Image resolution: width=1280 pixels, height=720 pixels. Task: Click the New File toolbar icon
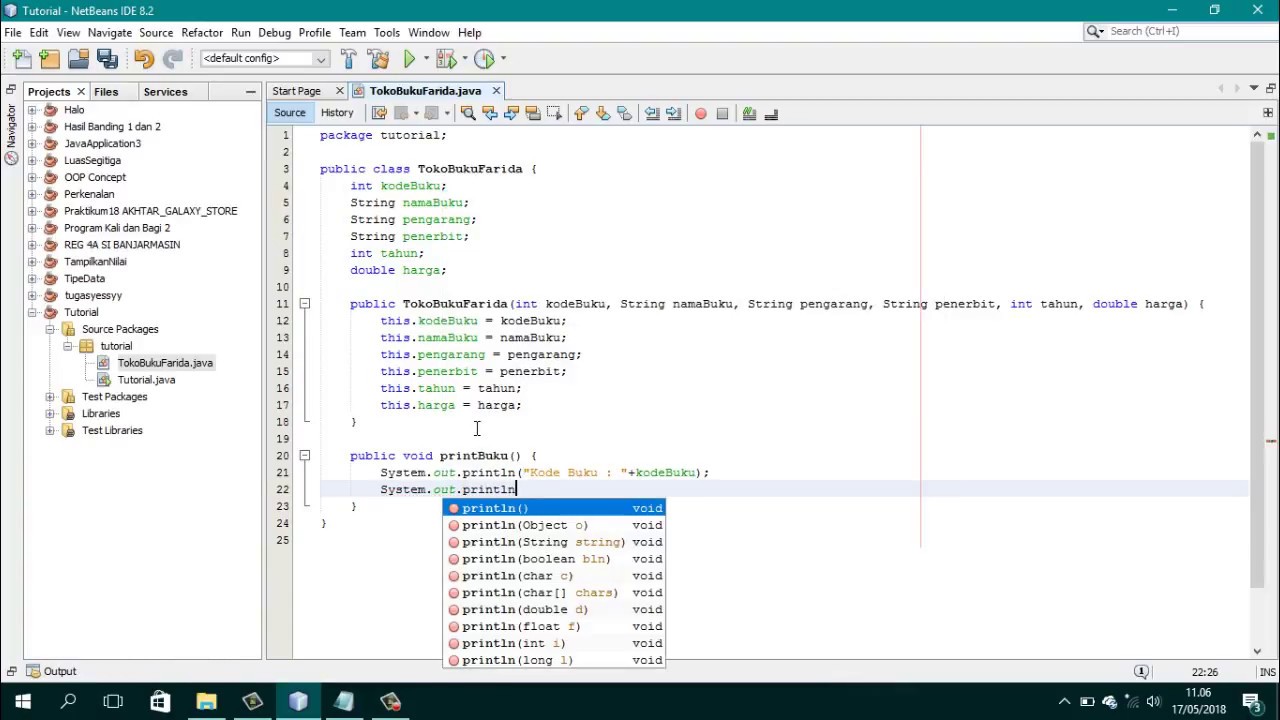22,59
